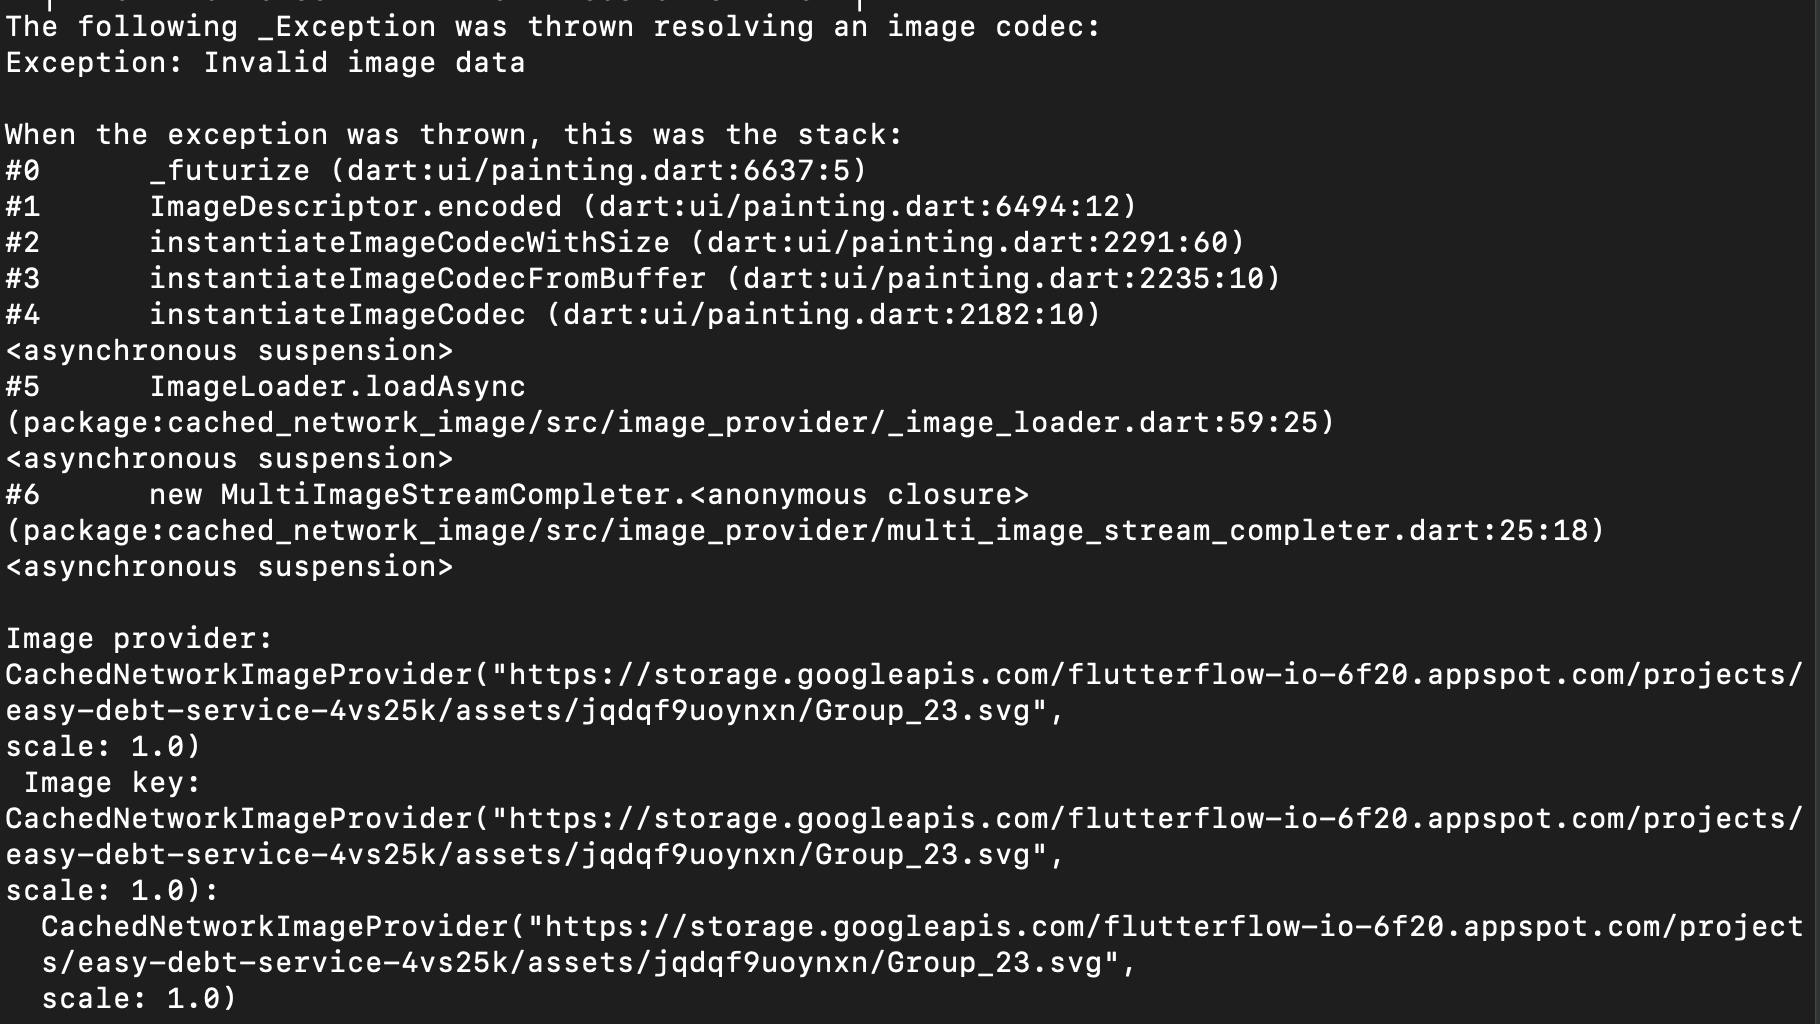1820x1024 pixels.
Task: Click the _image_loader.dart:59:25 package path
Action: 670,423
